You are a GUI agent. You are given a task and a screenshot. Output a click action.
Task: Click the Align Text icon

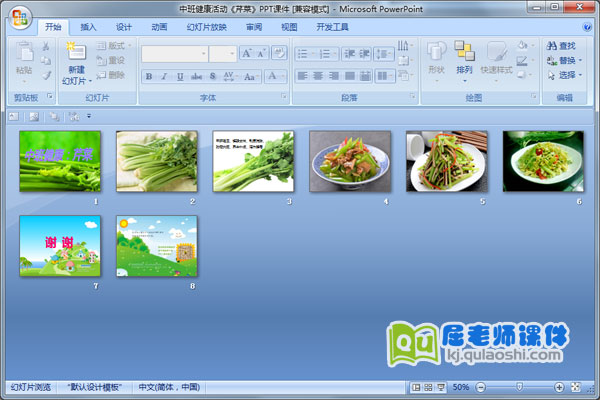click(404, 60)
